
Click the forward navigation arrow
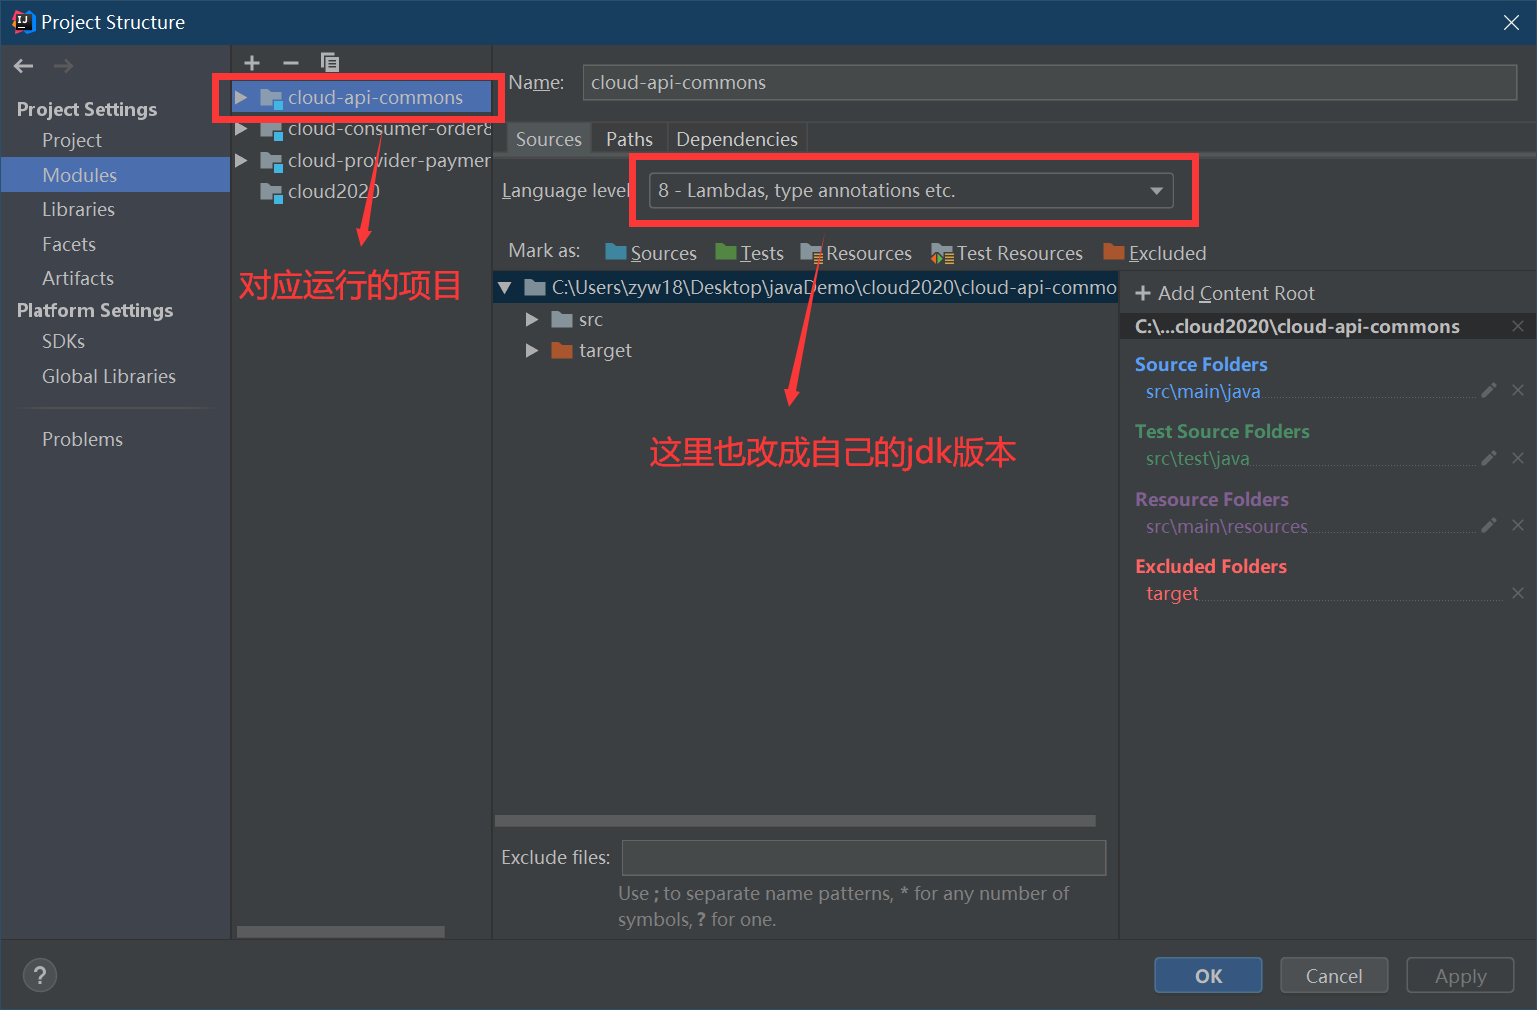(x=64, y=66)
